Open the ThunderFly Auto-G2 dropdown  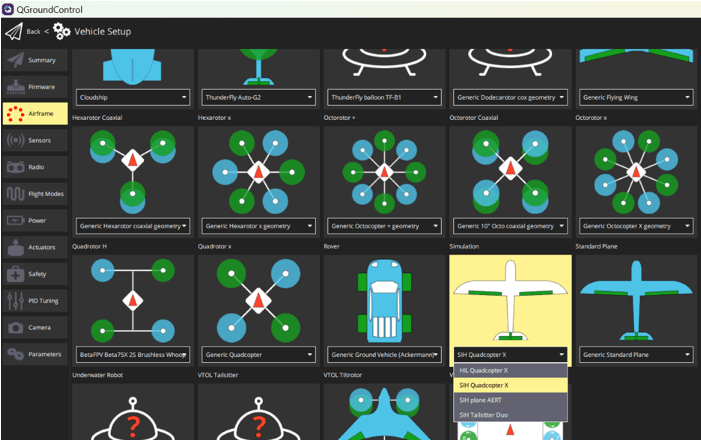[x=258, y=97]
